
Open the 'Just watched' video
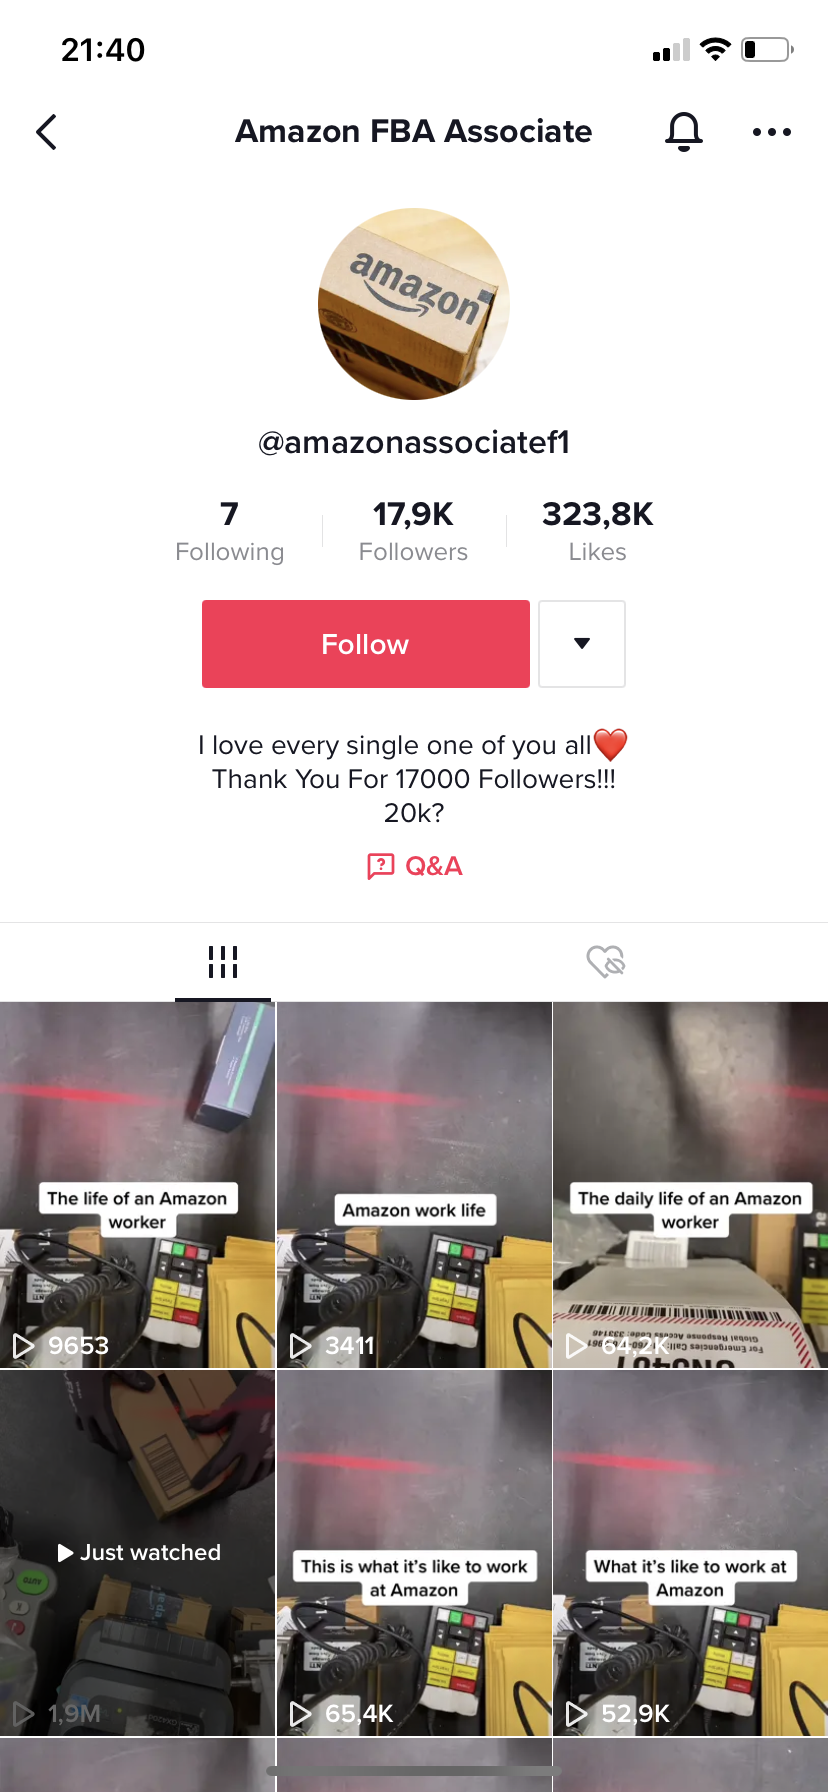pyautogui.click(x=137, y=1553)
